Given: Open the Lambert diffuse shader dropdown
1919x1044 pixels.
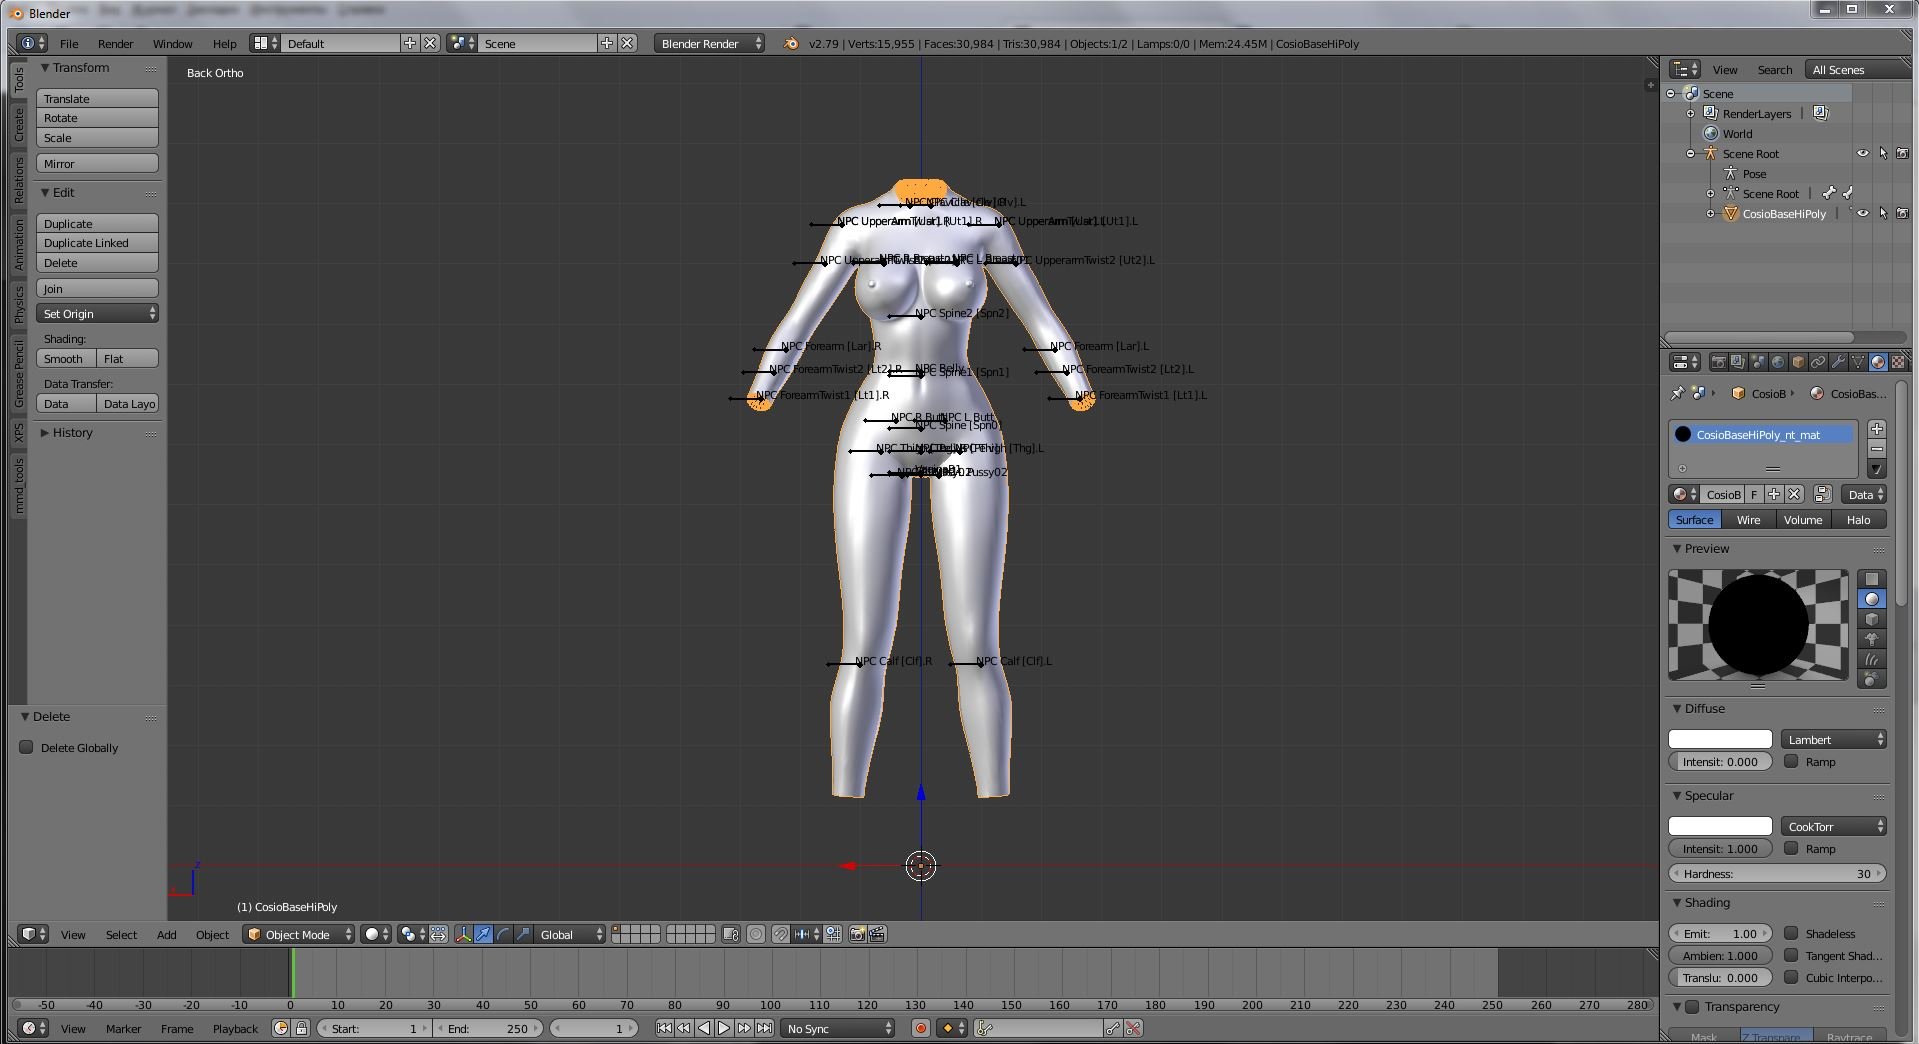Looking at the screenshot, I should pyautogui.click(x=1833, y=739).
